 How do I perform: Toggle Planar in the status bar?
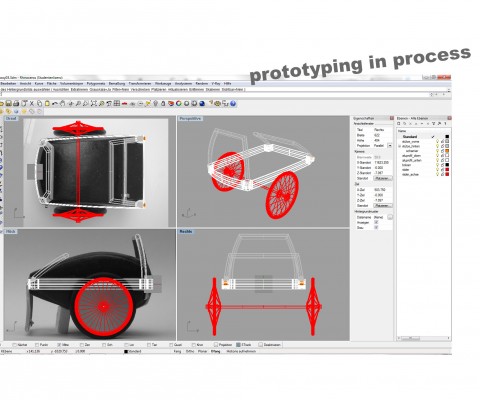tap(202, 351)
